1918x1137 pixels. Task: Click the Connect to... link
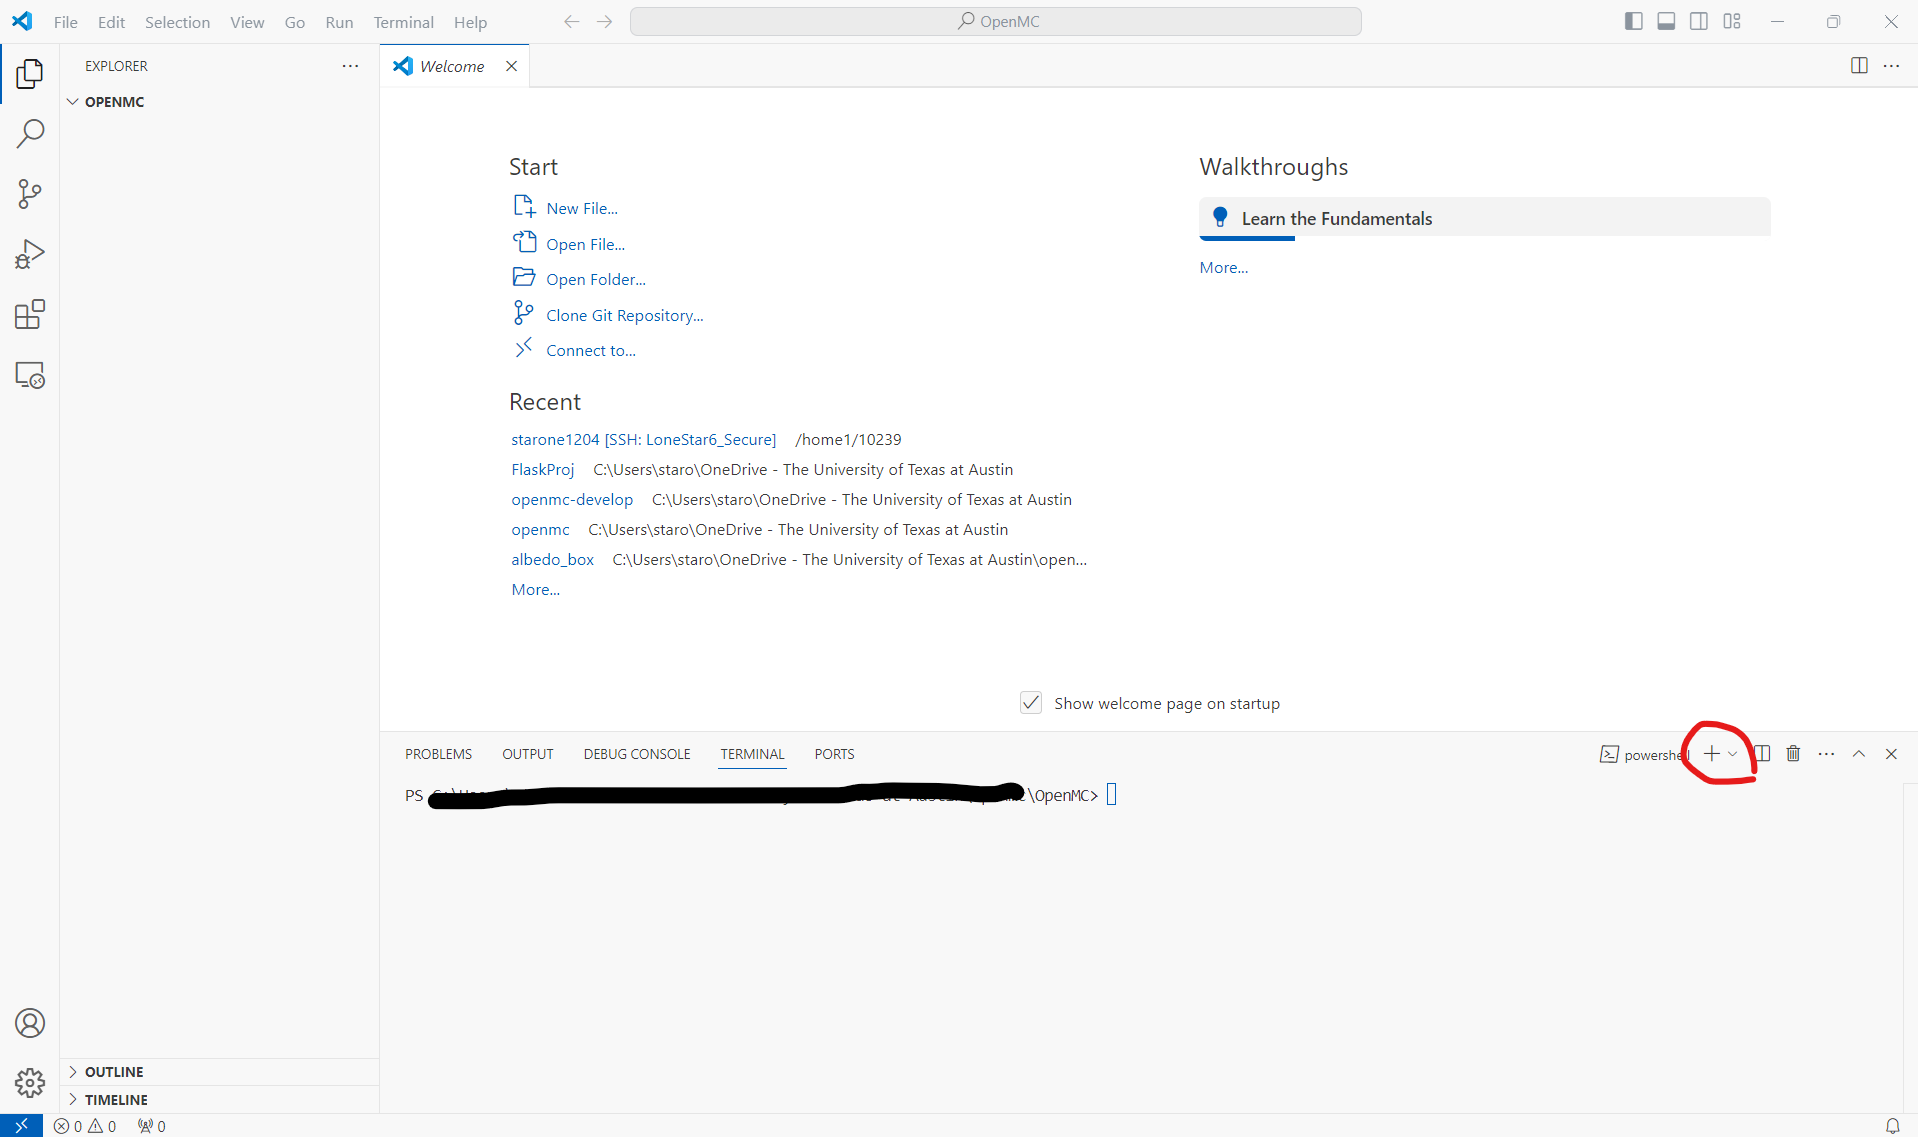pyautogui.click(x=591, y=350)
